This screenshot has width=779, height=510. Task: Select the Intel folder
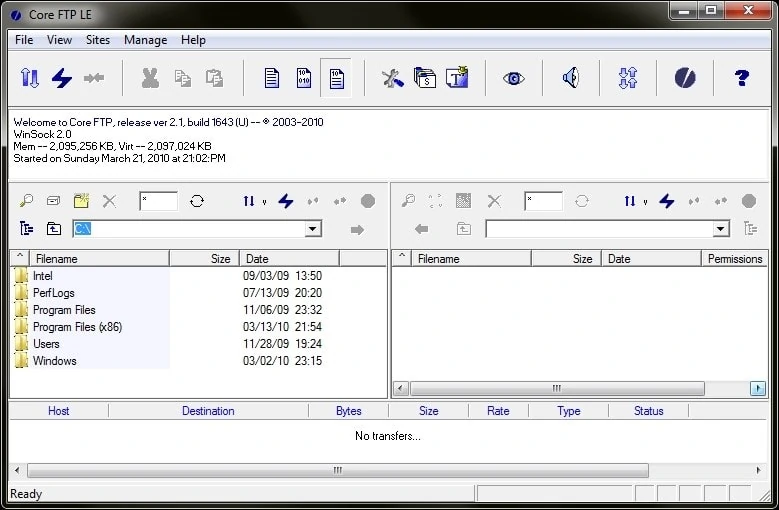click(43, 276)
